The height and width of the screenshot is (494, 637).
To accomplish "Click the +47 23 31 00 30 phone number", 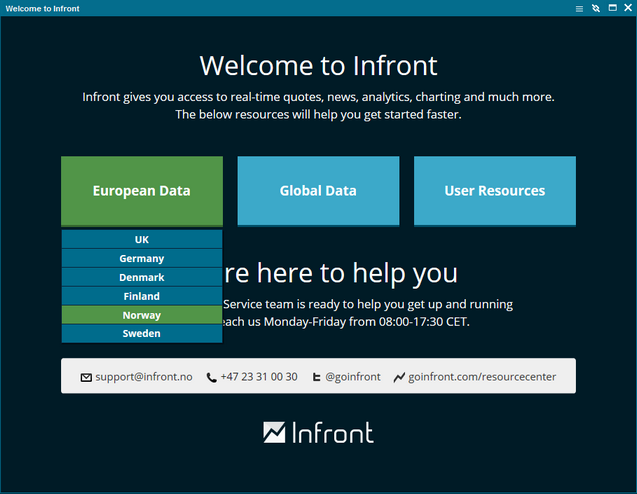I will 259,377.
